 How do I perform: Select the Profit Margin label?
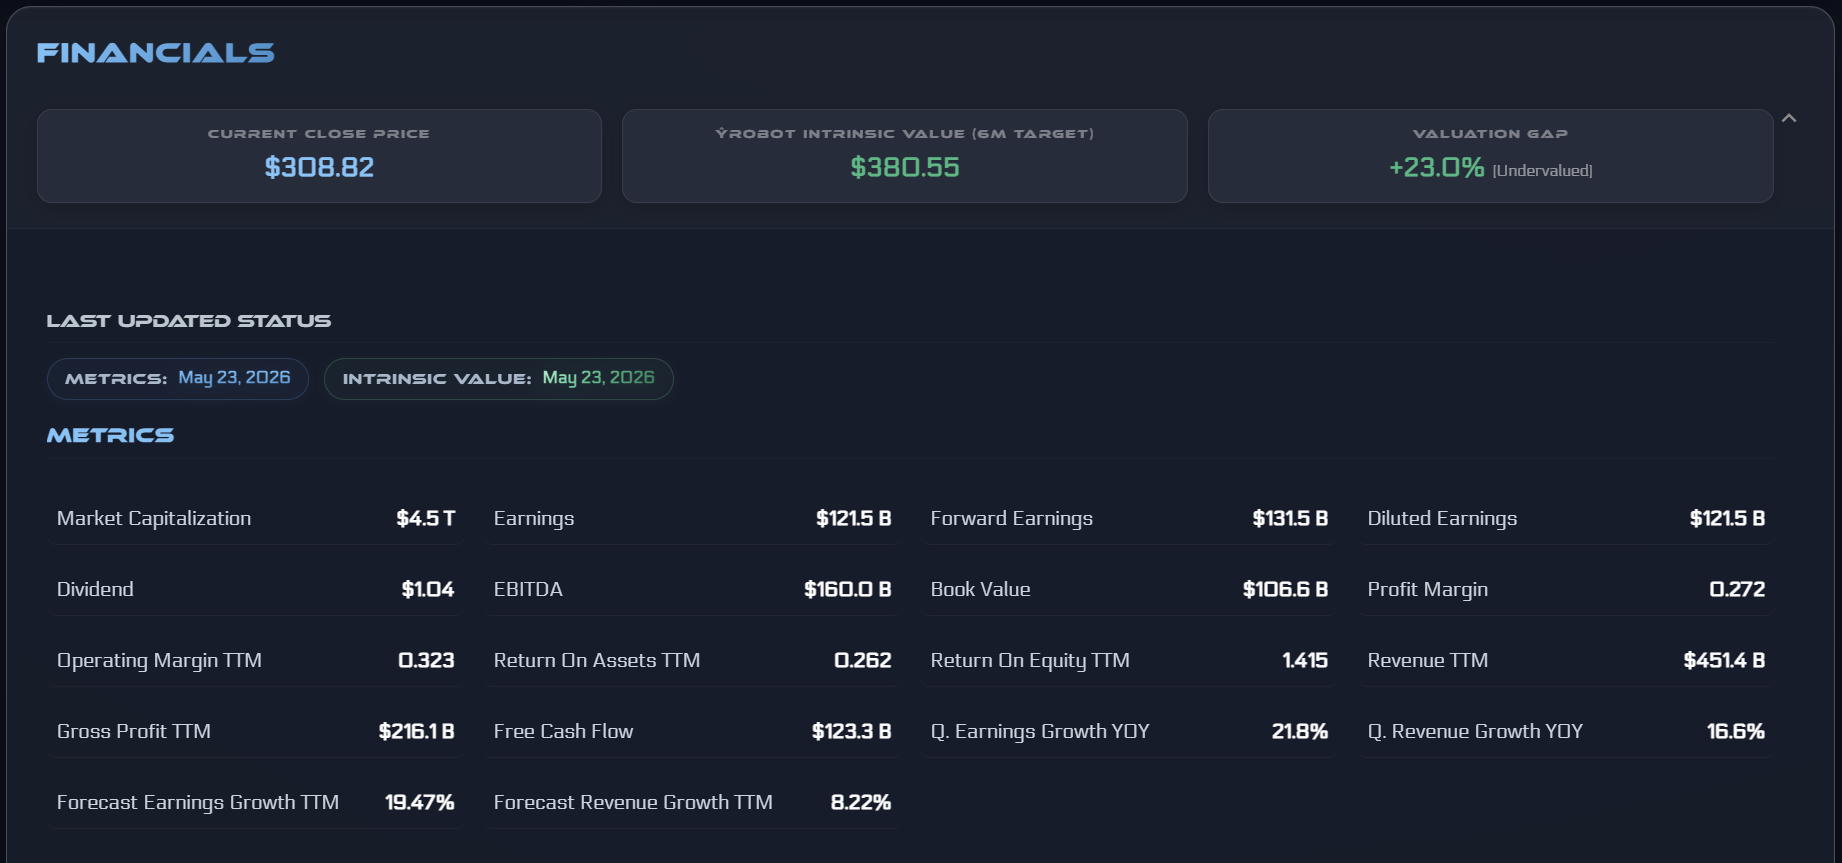tap(1428, 589)
